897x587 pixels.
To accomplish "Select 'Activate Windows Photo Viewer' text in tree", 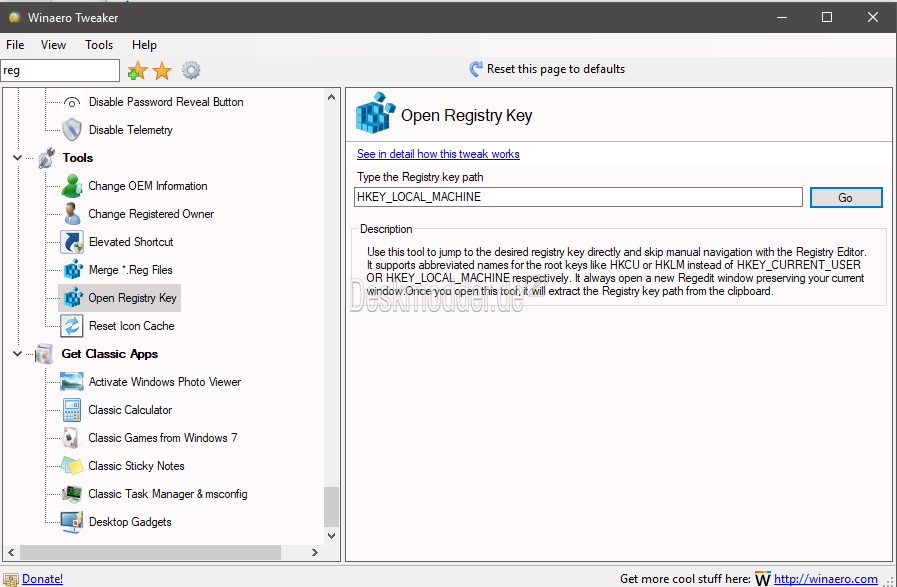I will 165,382.
